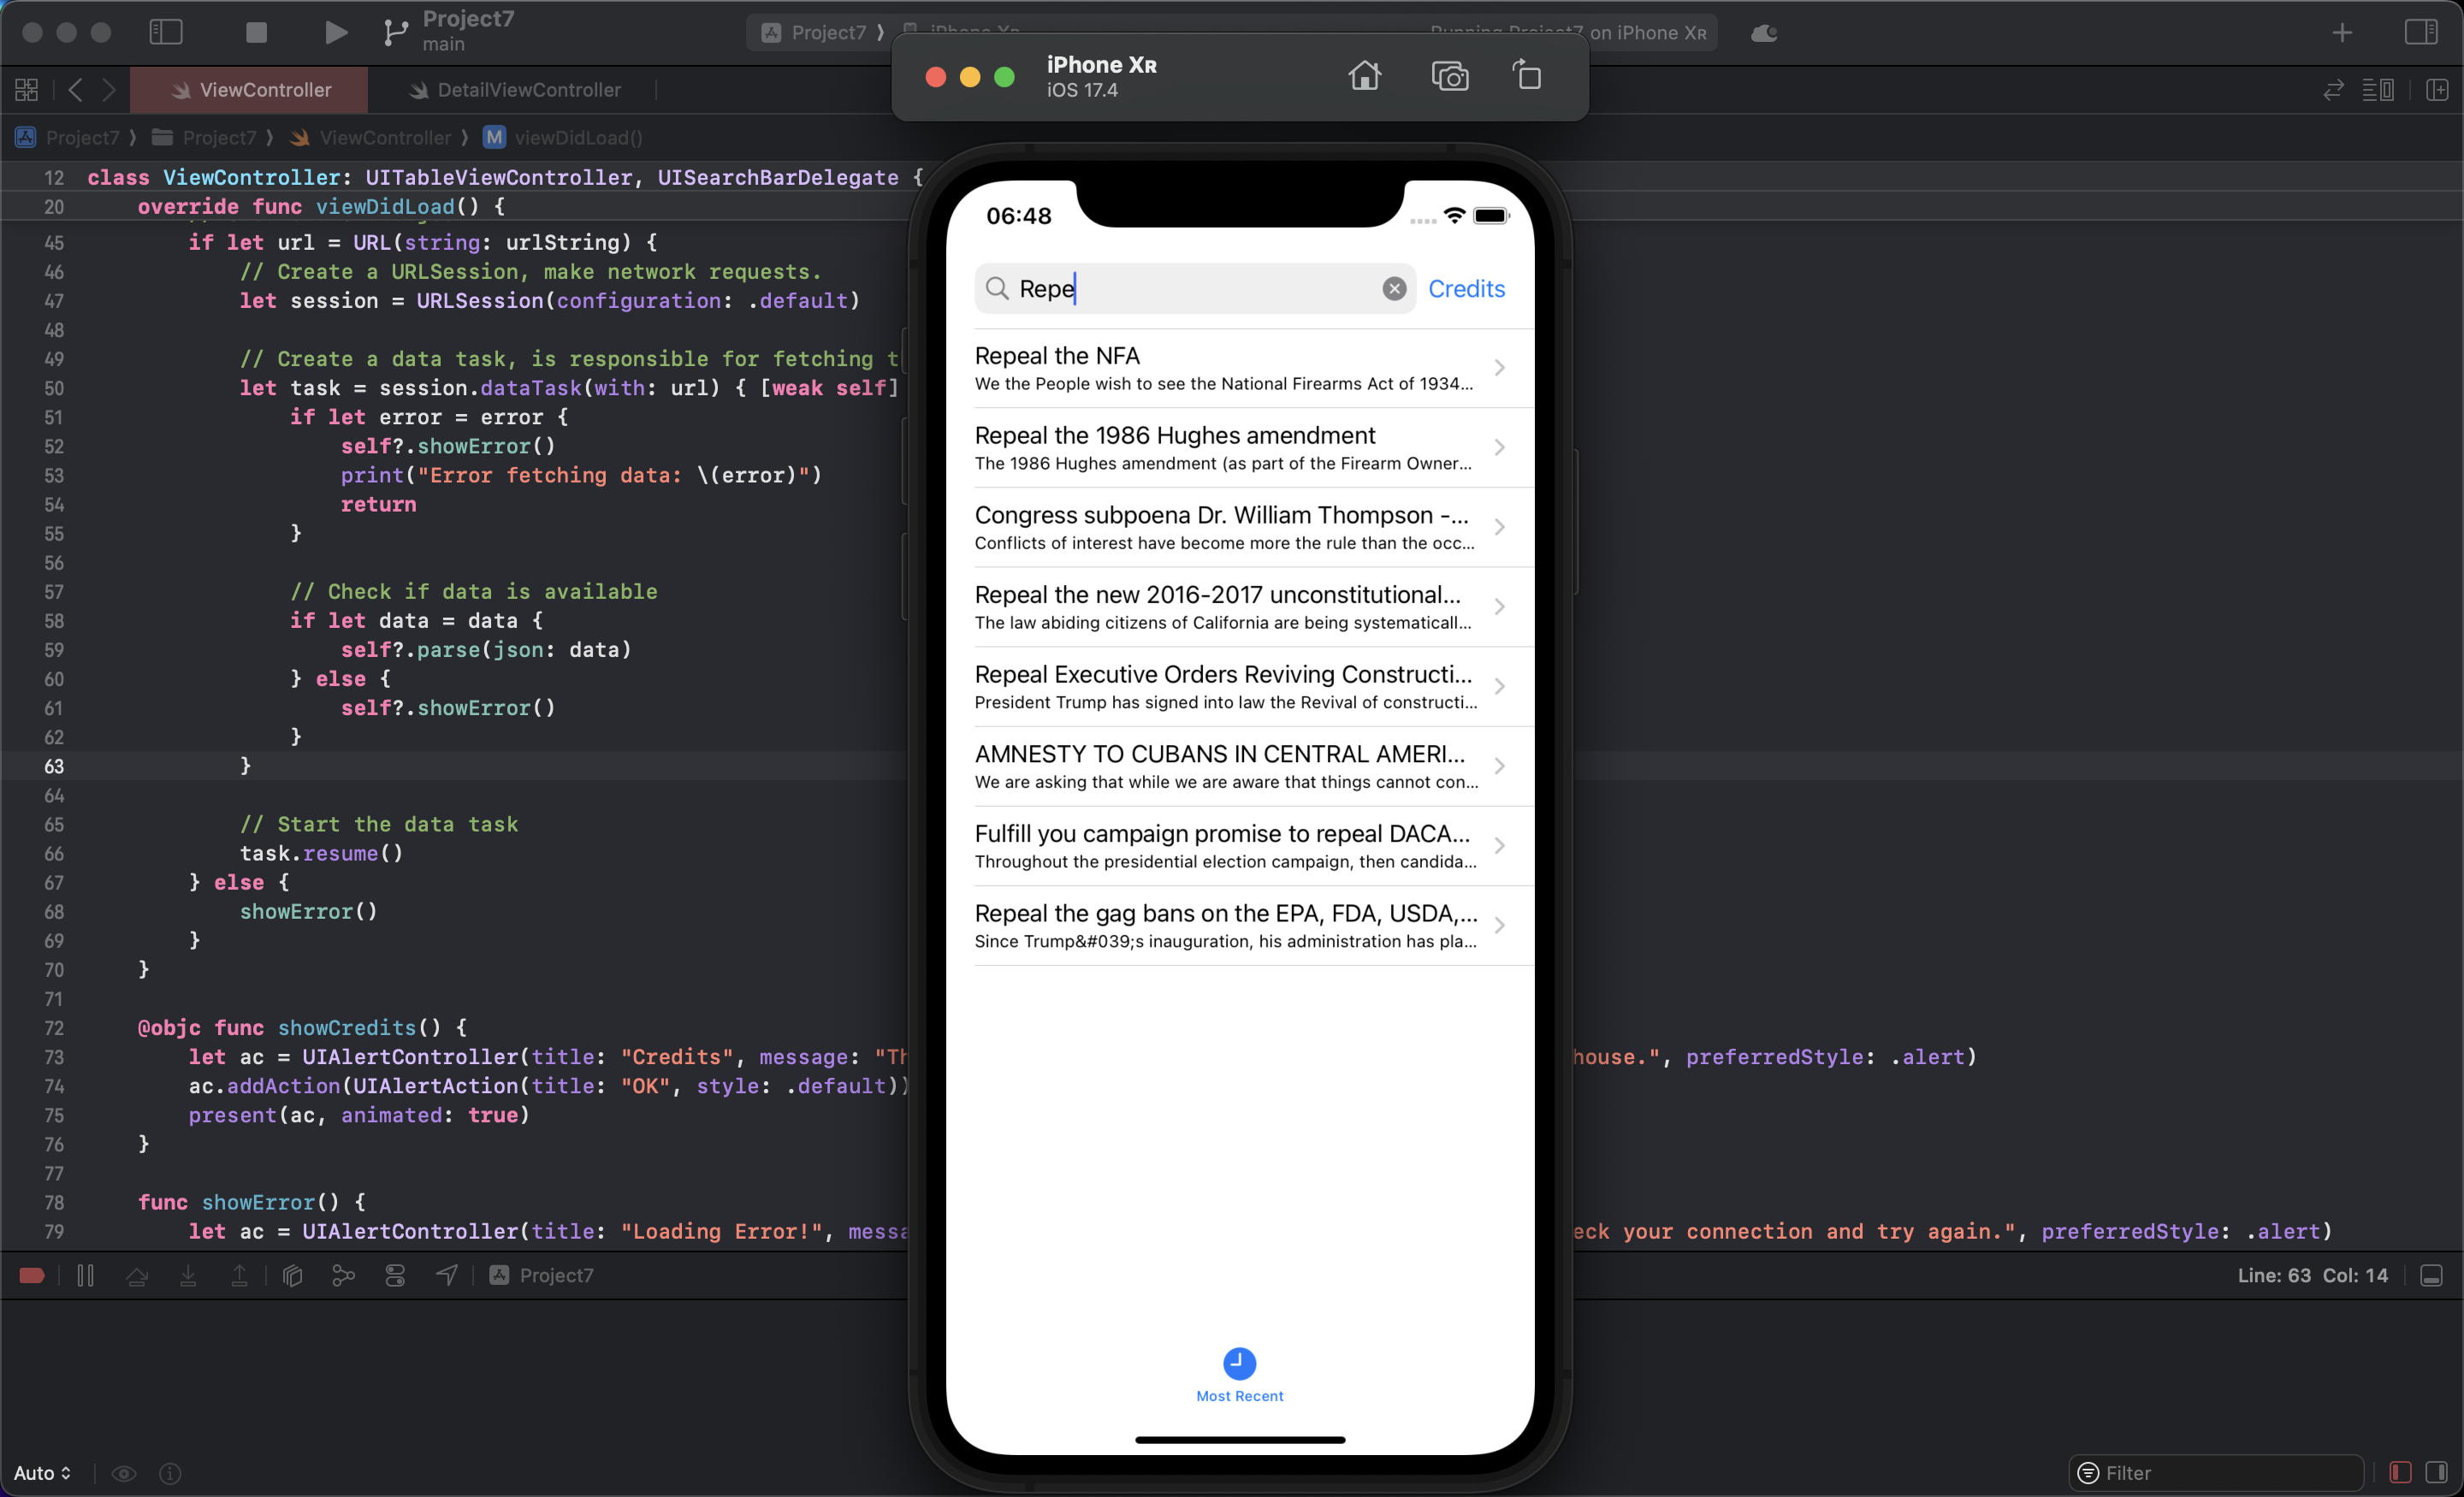The height and width of the screenshot is (1497, 2464).
Task: Click the Run play button
Action: click(336, 32)
